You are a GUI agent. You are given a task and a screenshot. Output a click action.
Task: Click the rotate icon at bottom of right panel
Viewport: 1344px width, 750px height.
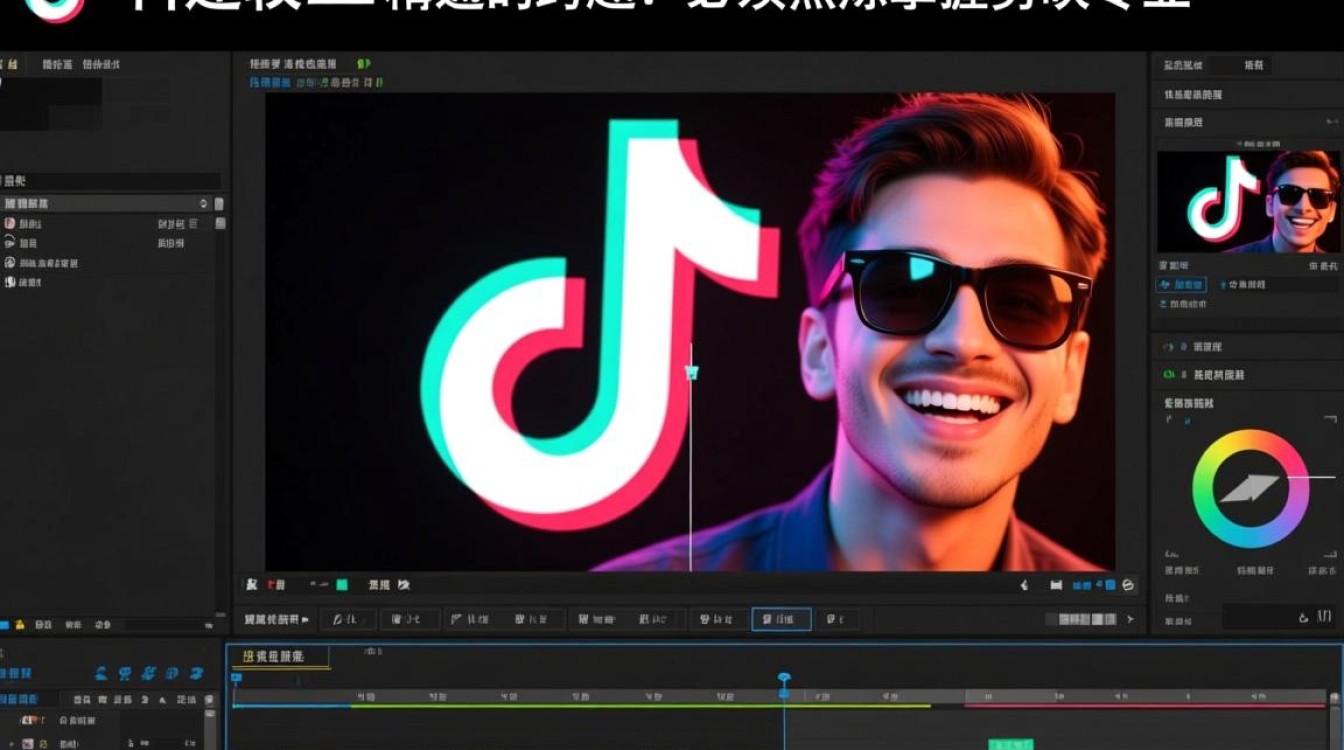point(1303,618)
